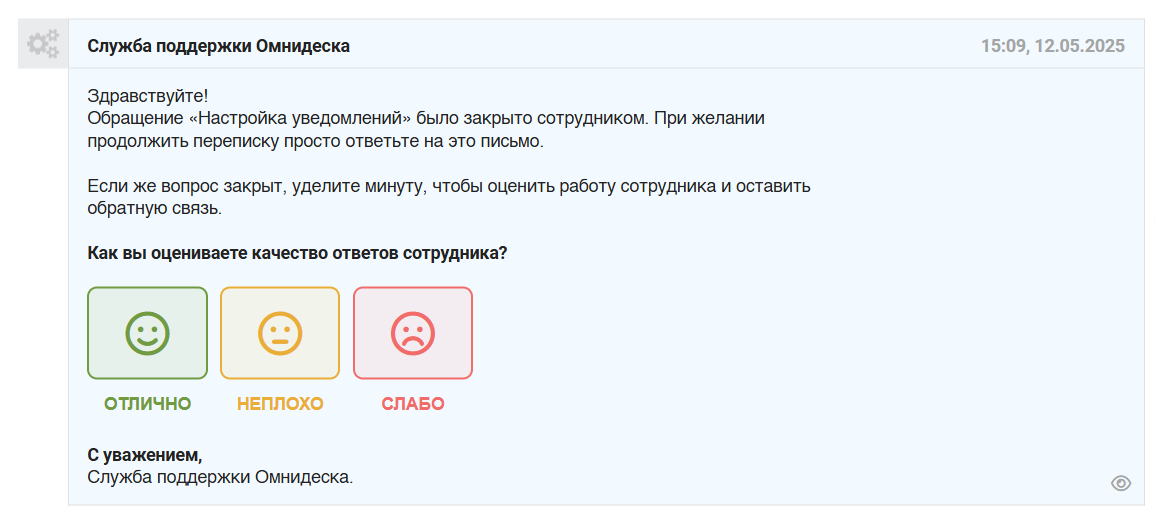Click the sentence starting Если же вопрос закрыт
This screenshot has width=1163, height=524.
(x=448, y=187)
